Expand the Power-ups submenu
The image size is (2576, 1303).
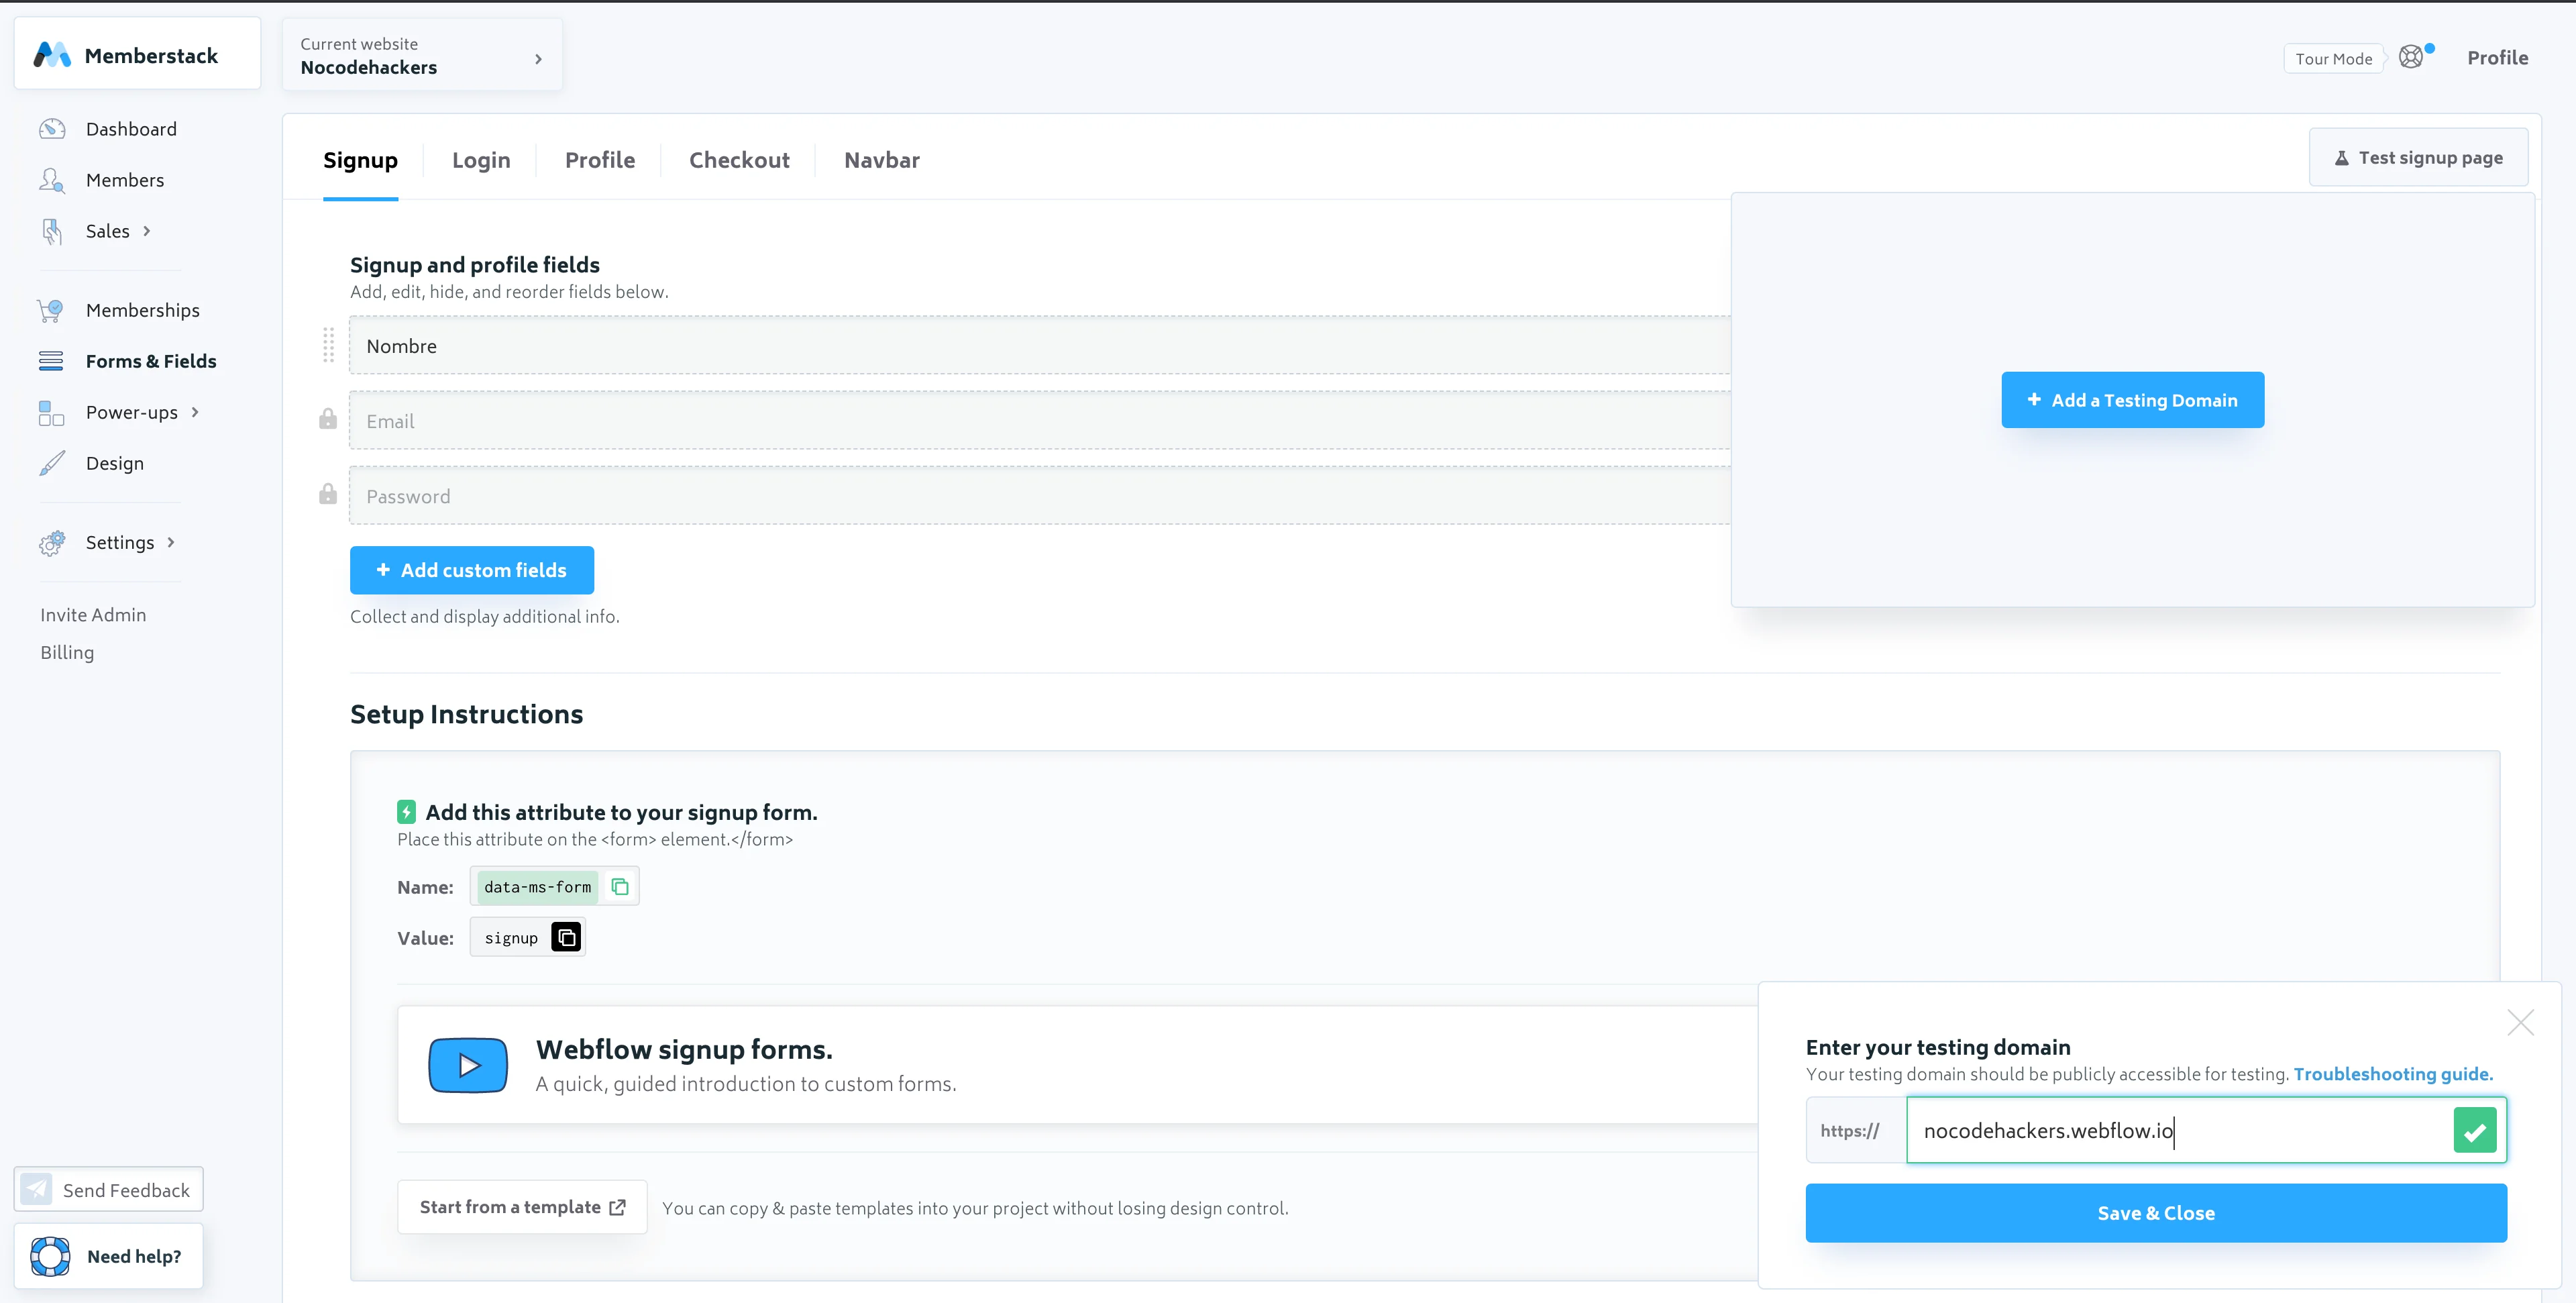195,412
